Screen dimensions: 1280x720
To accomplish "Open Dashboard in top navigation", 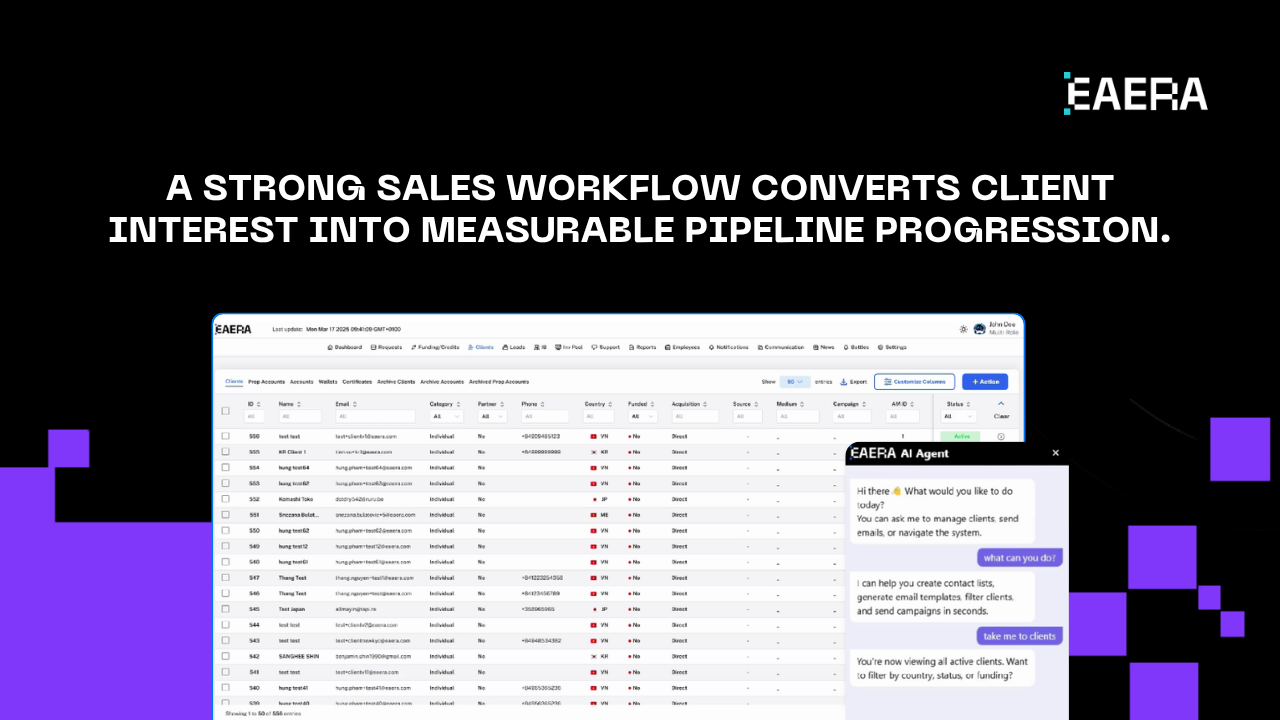I will click(x=345, y=347).
